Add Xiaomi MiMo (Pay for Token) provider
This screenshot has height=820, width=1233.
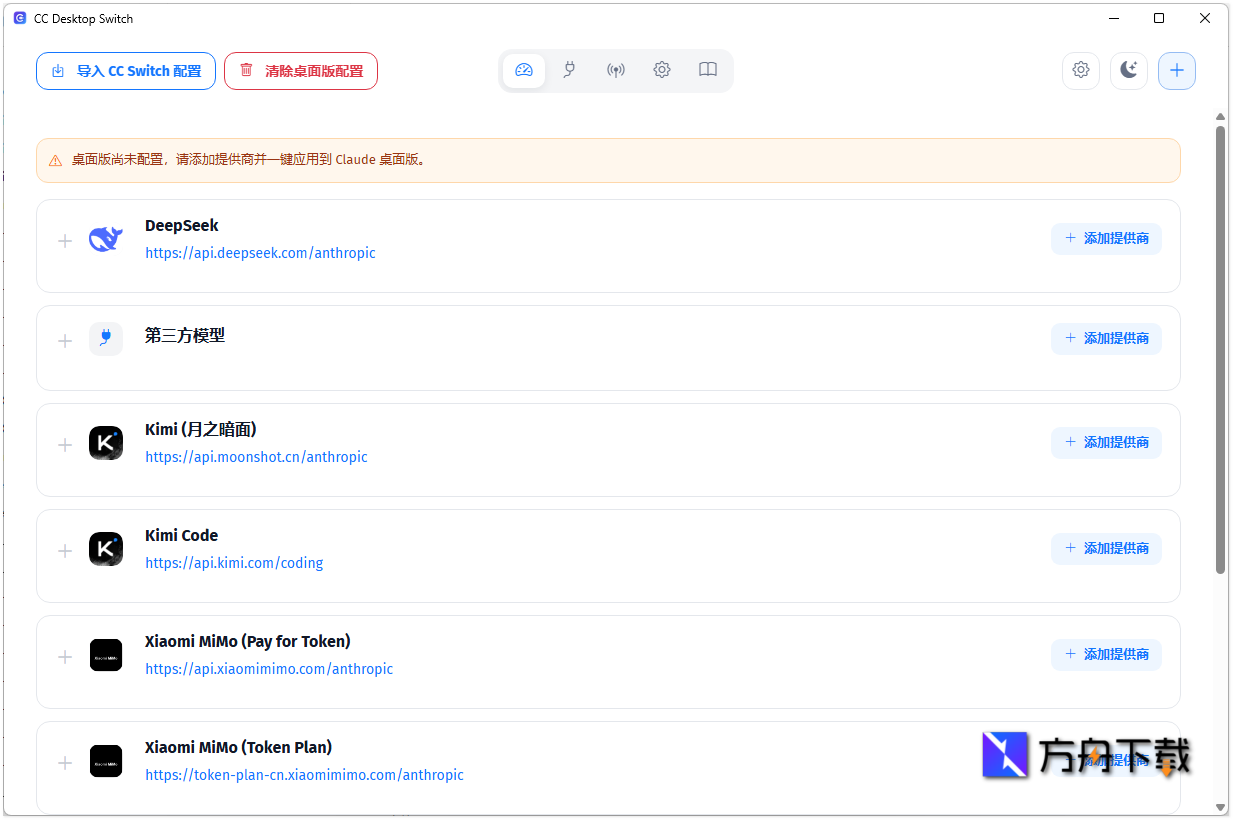point(1106,654)
